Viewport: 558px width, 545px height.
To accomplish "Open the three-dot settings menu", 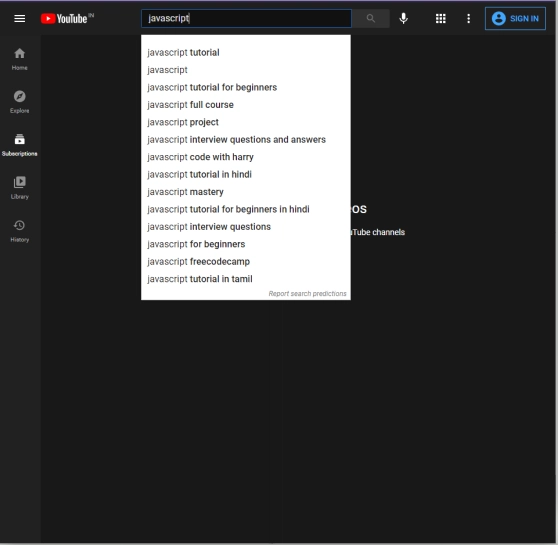I will pos(468,19).
